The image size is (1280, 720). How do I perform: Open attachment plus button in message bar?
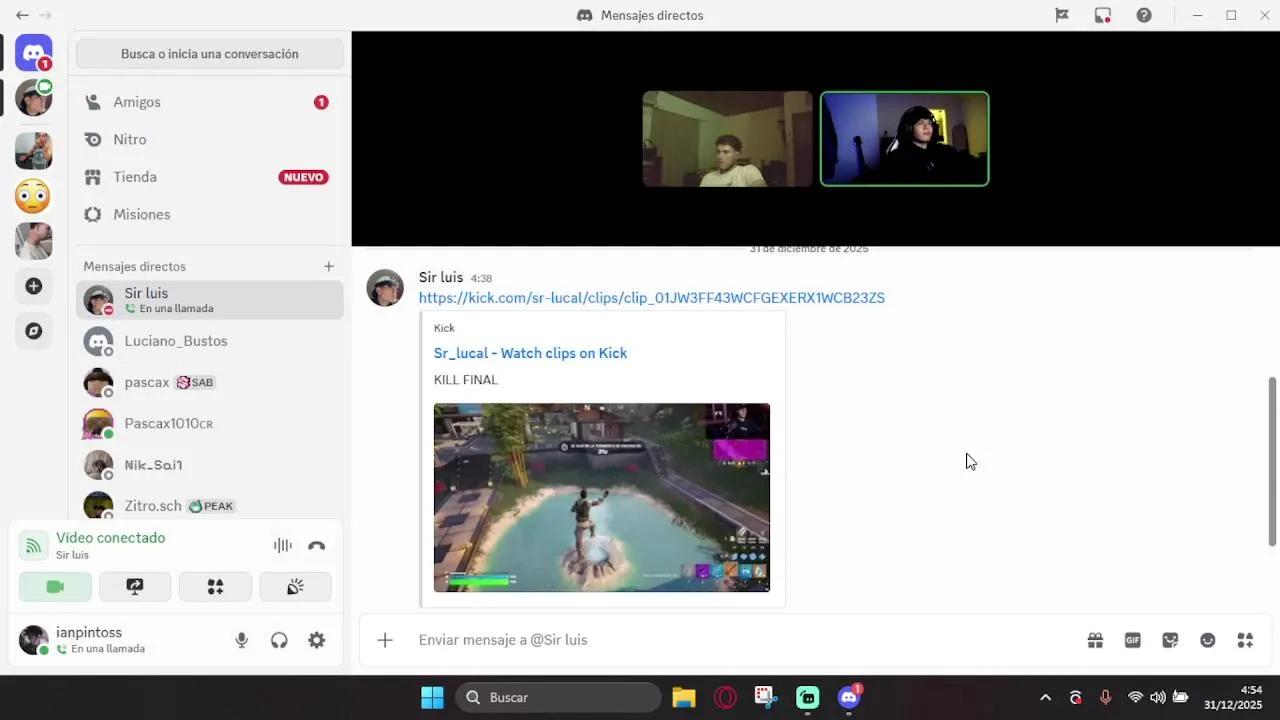pyautogui.click(x=385, y=640)
